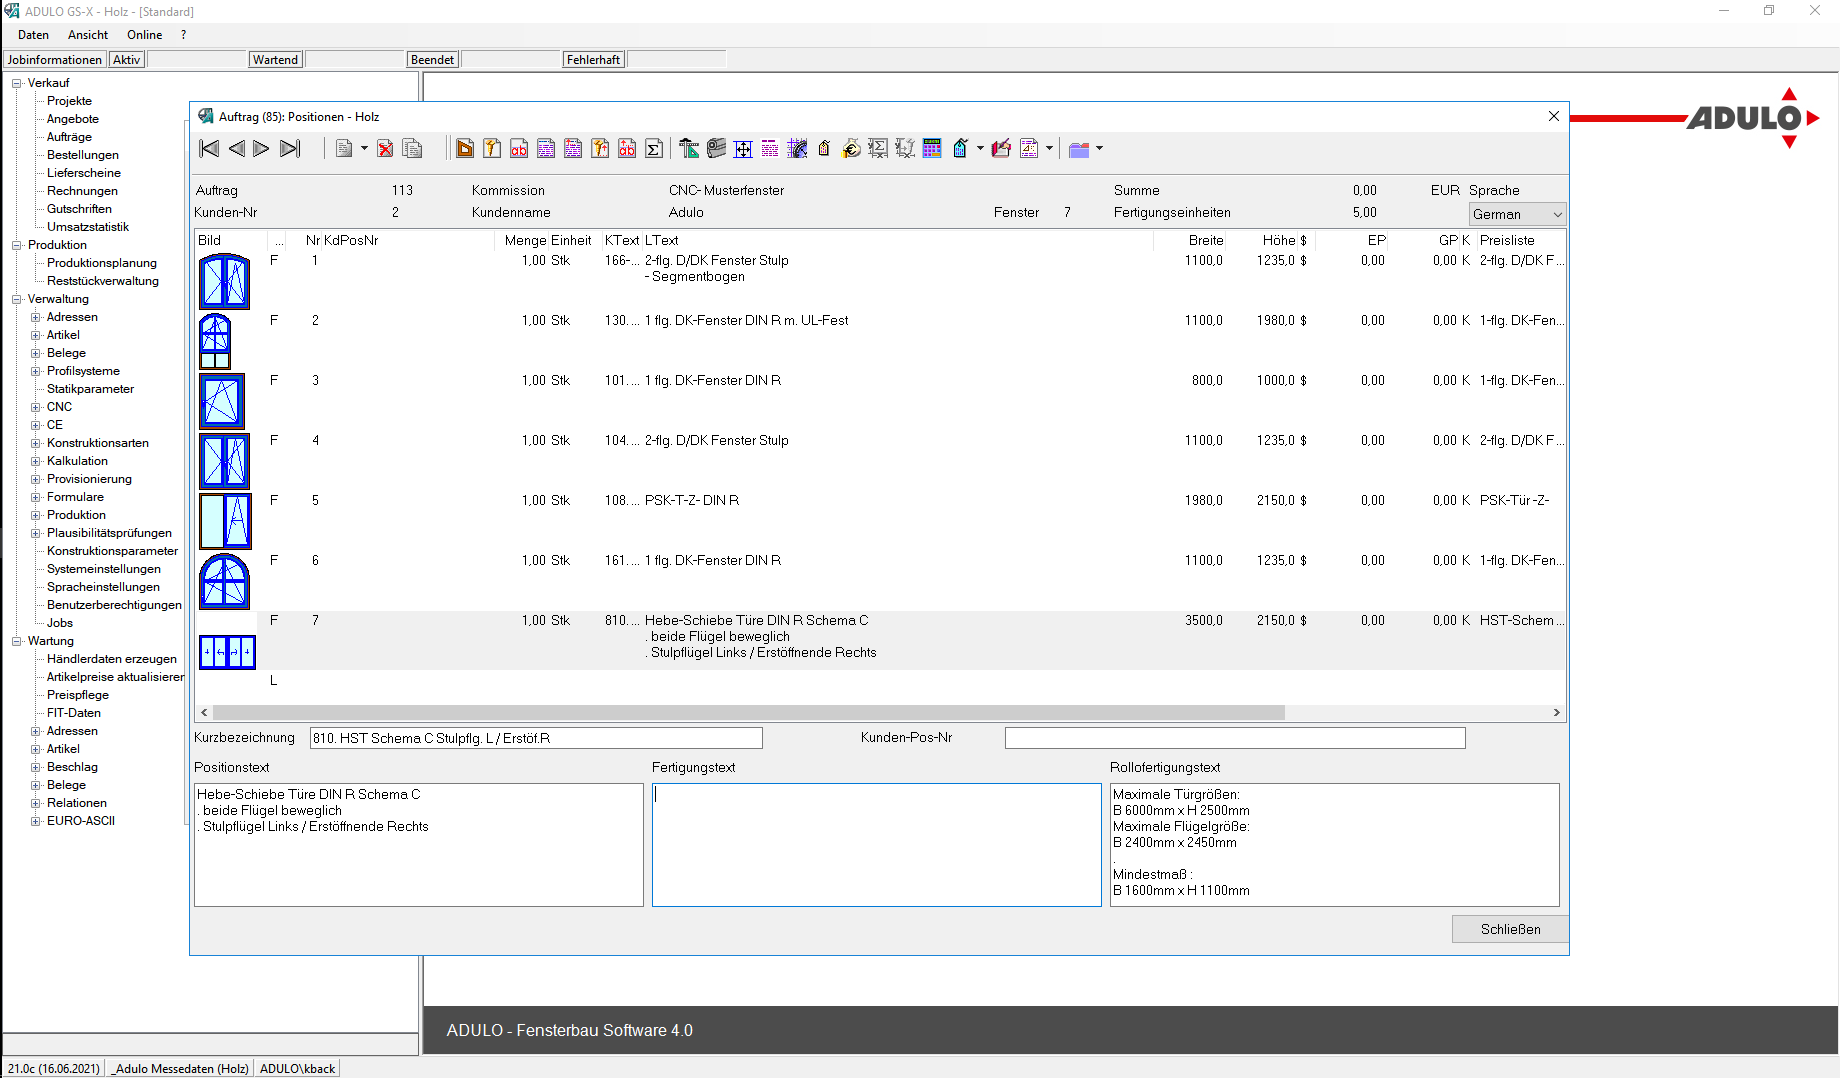This screenshot has width=1840, height=1078.
Task: Click the Beendet status button
Action: coord(432,60)
